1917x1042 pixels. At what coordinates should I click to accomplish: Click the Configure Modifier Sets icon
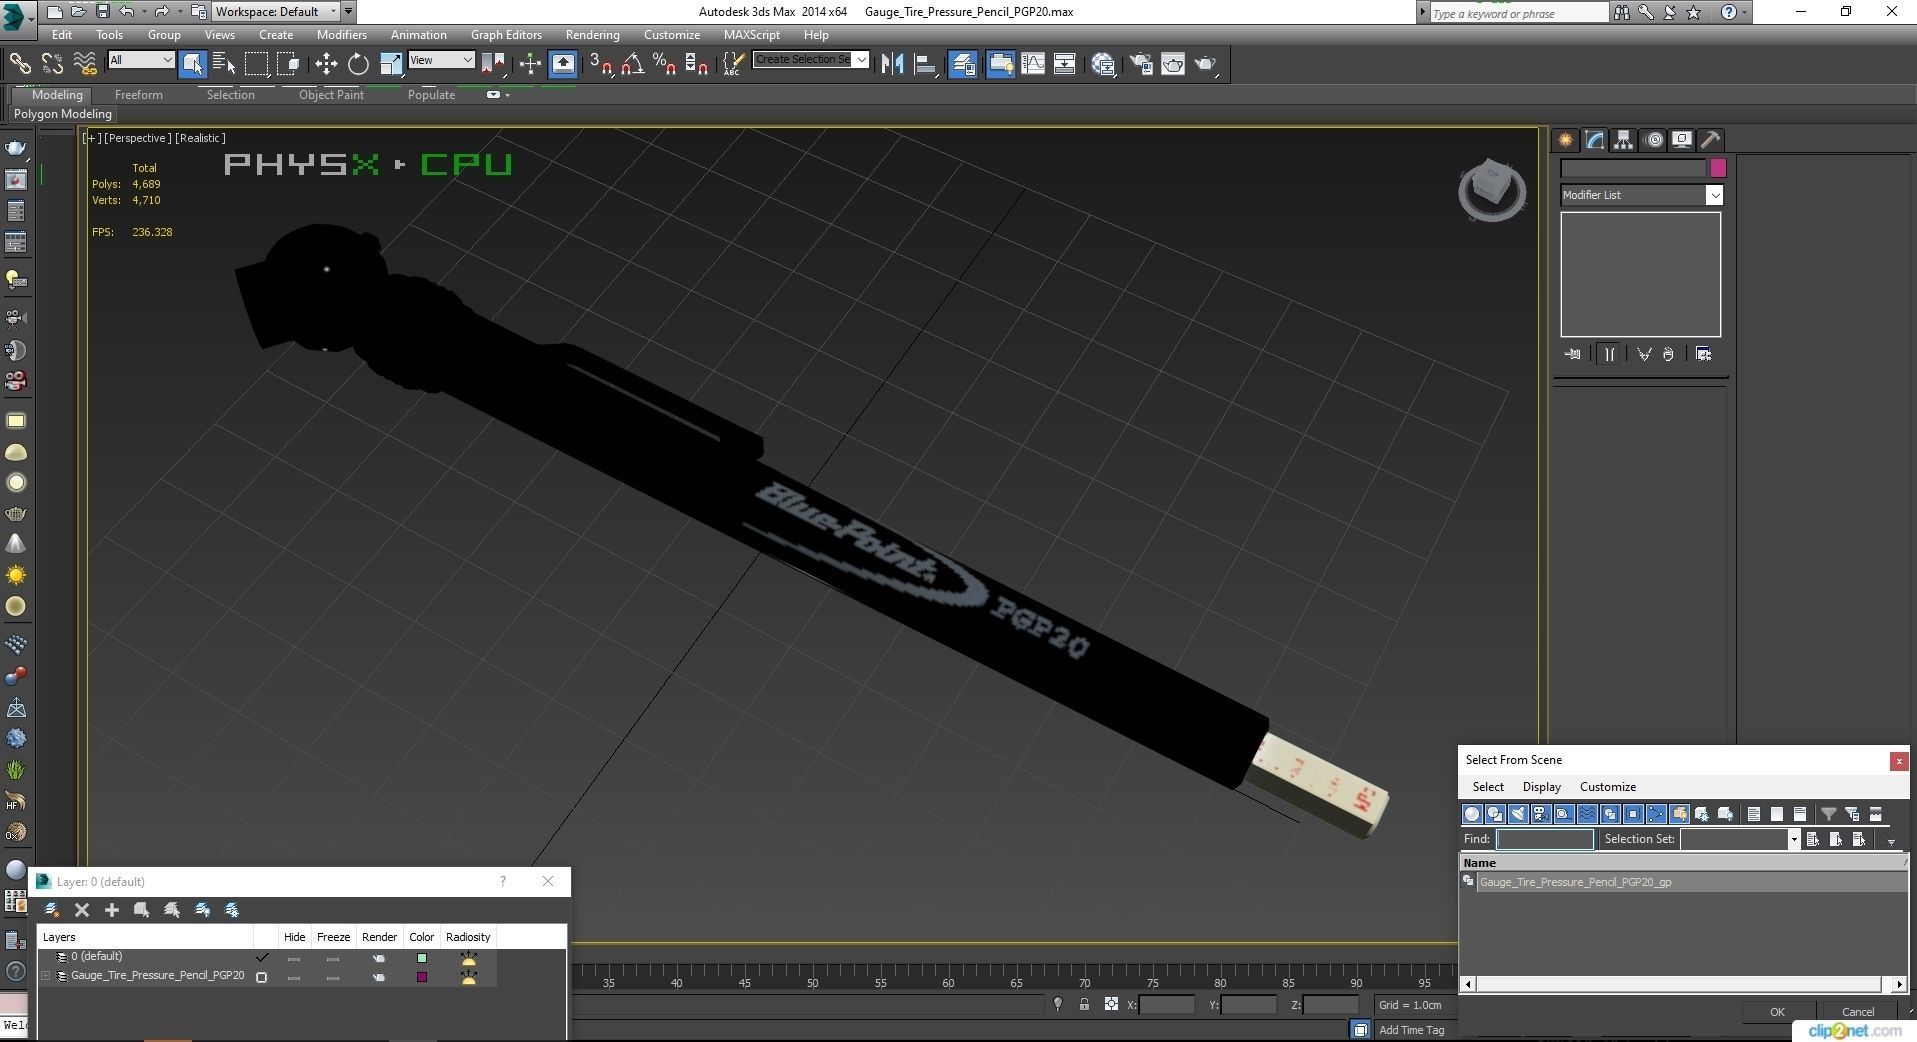(1704, 354)
